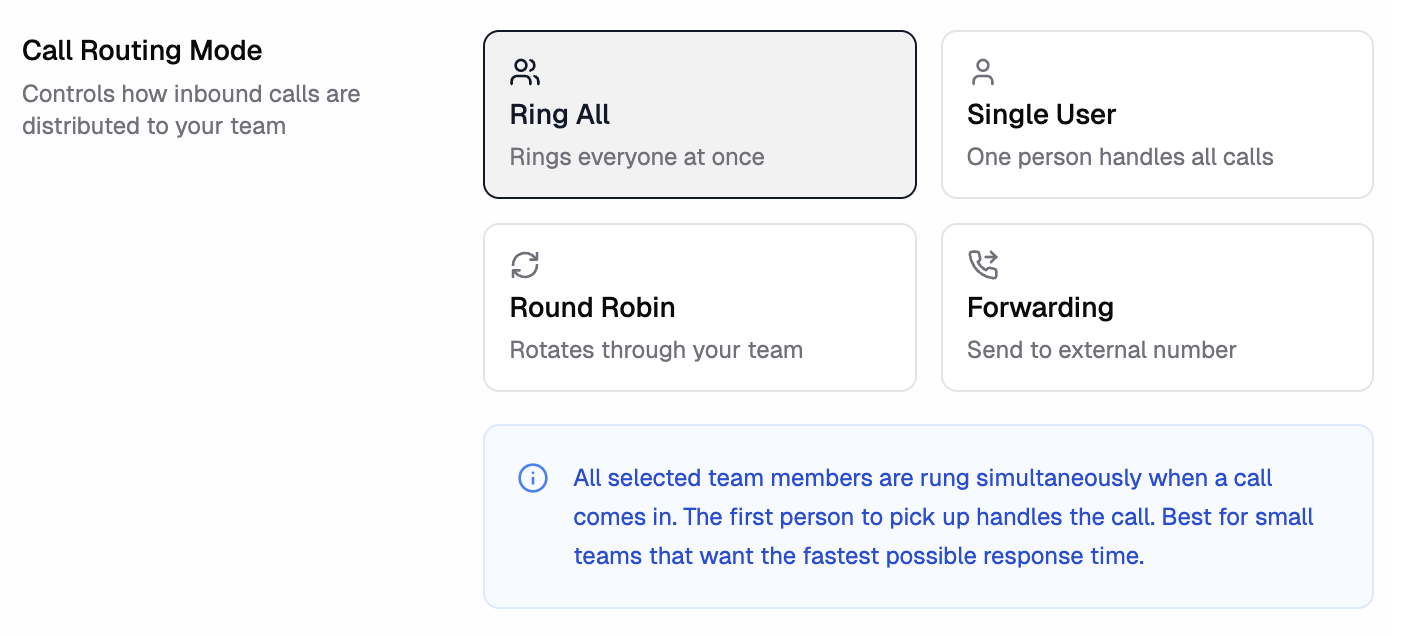
Task: Click "Rotates through your team" description
Action: tap(656, 350)
